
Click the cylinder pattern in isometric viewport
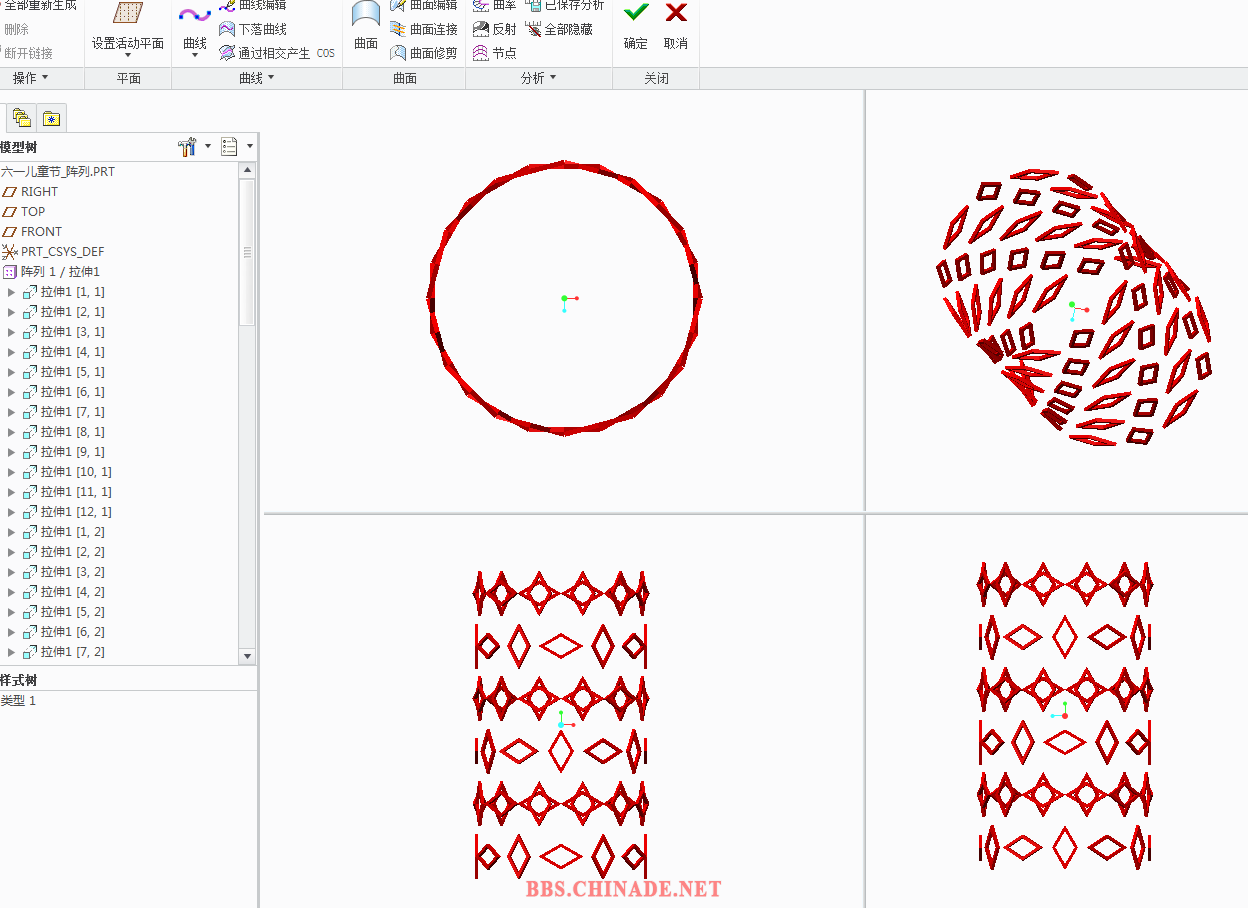click(x=1075, y=307)
